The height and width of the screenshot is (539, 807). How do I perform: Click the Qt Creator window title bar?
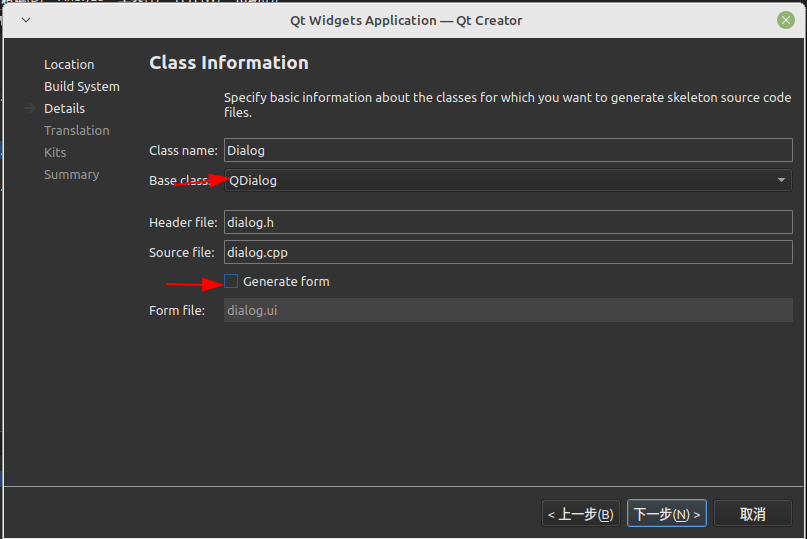[x=405, y=20]
